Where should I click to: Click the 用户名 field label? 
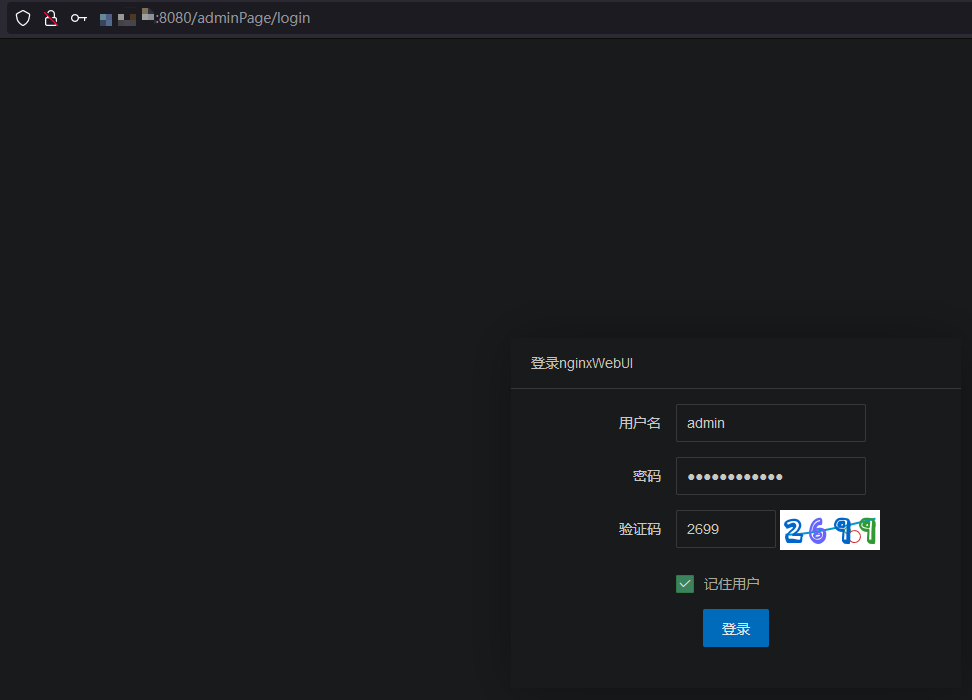640,423
